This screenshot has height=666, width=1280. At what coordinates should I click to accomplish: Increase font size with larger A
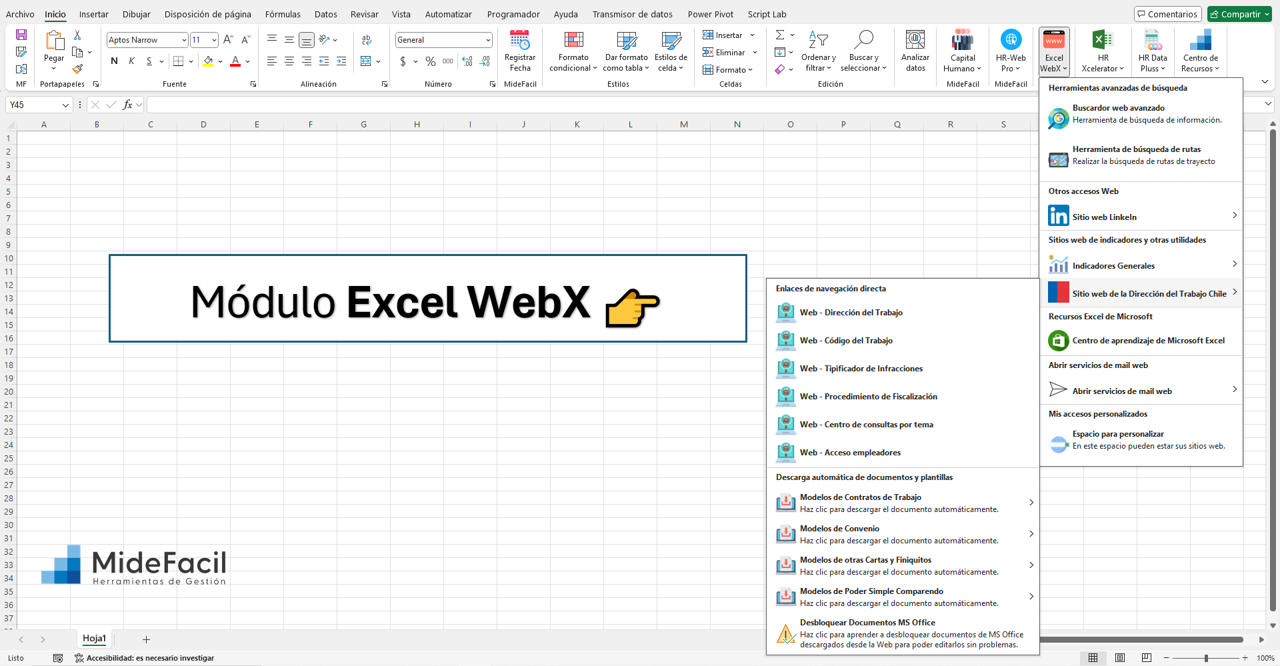(x=228, y=40)
